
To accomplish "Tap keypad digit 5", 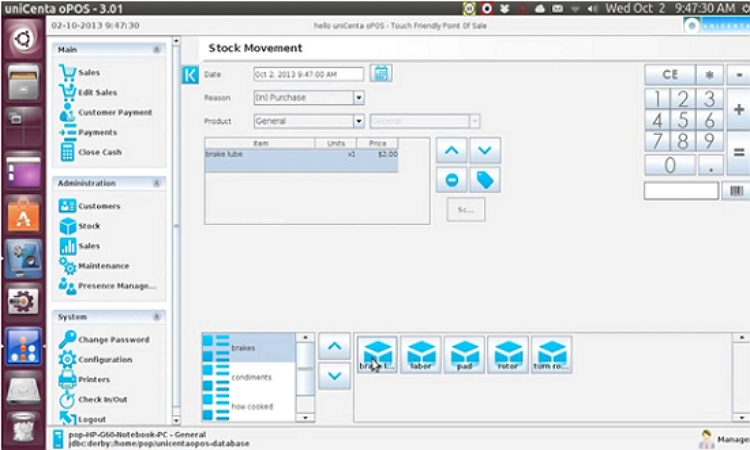I will click(683, 120).
